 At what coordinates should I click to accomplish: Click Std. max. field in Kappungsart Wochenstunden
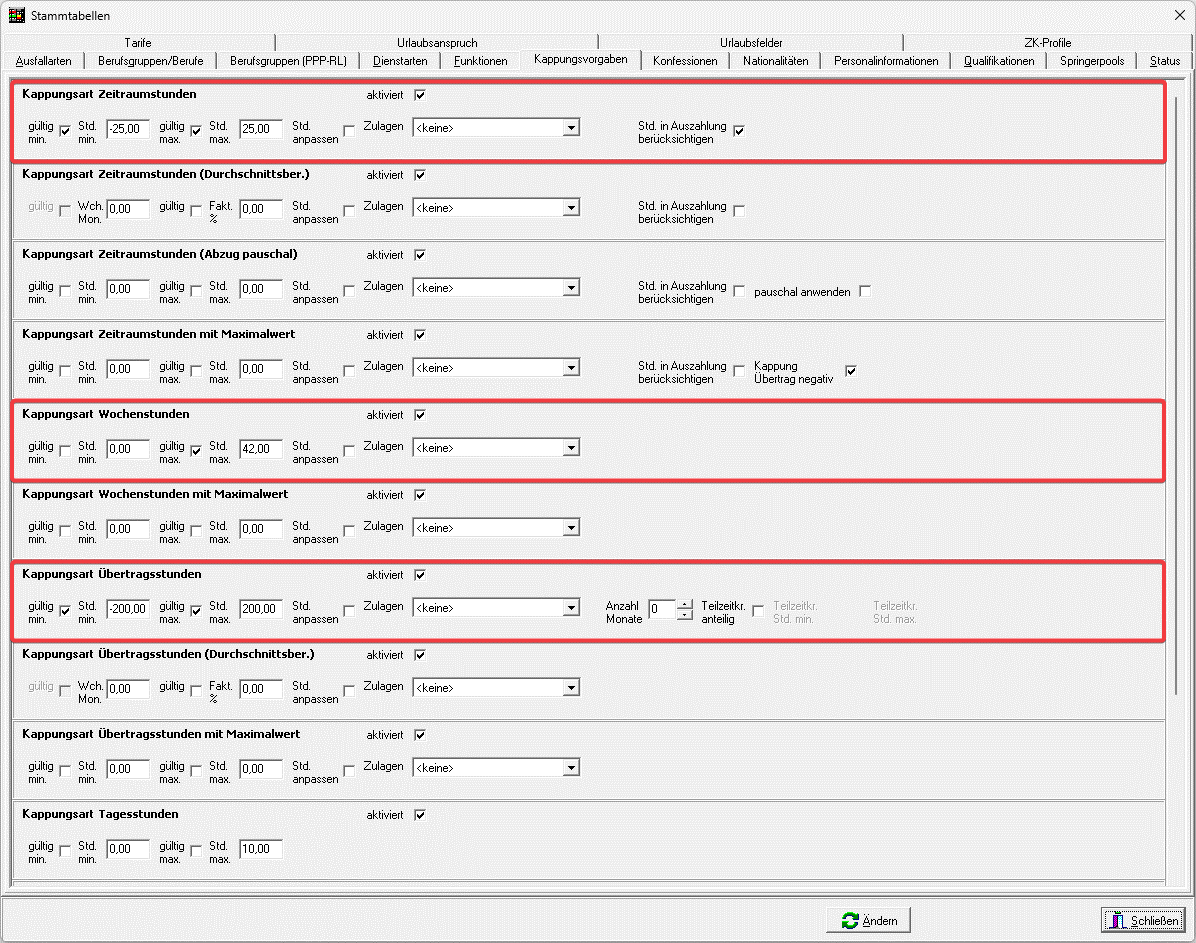(261, 449)
